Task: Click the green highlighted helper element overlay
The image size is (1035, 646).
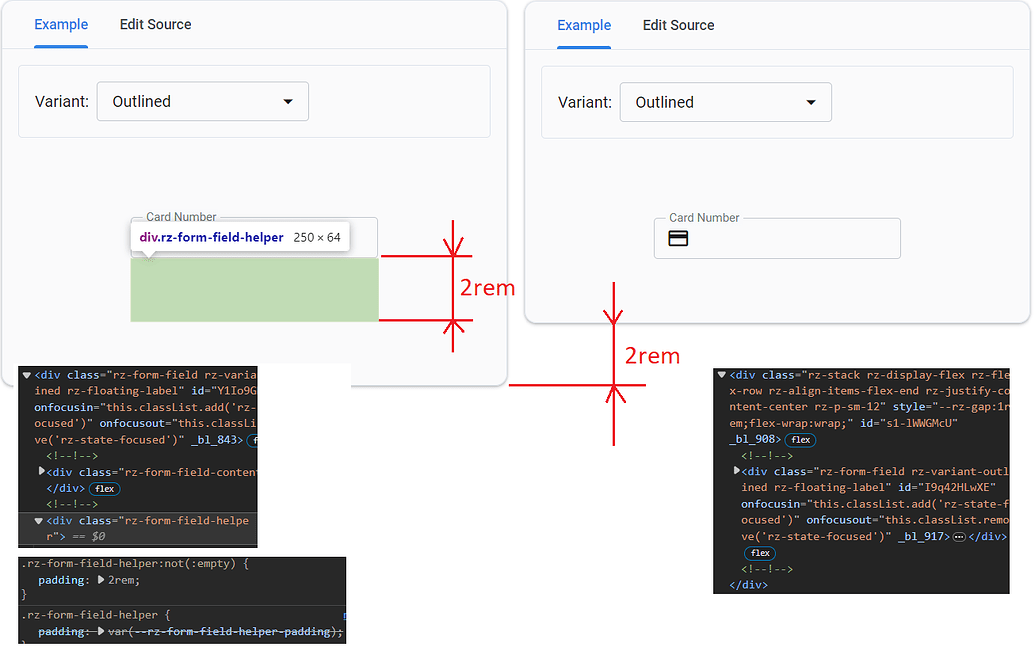Action: [x=254, y=289]
